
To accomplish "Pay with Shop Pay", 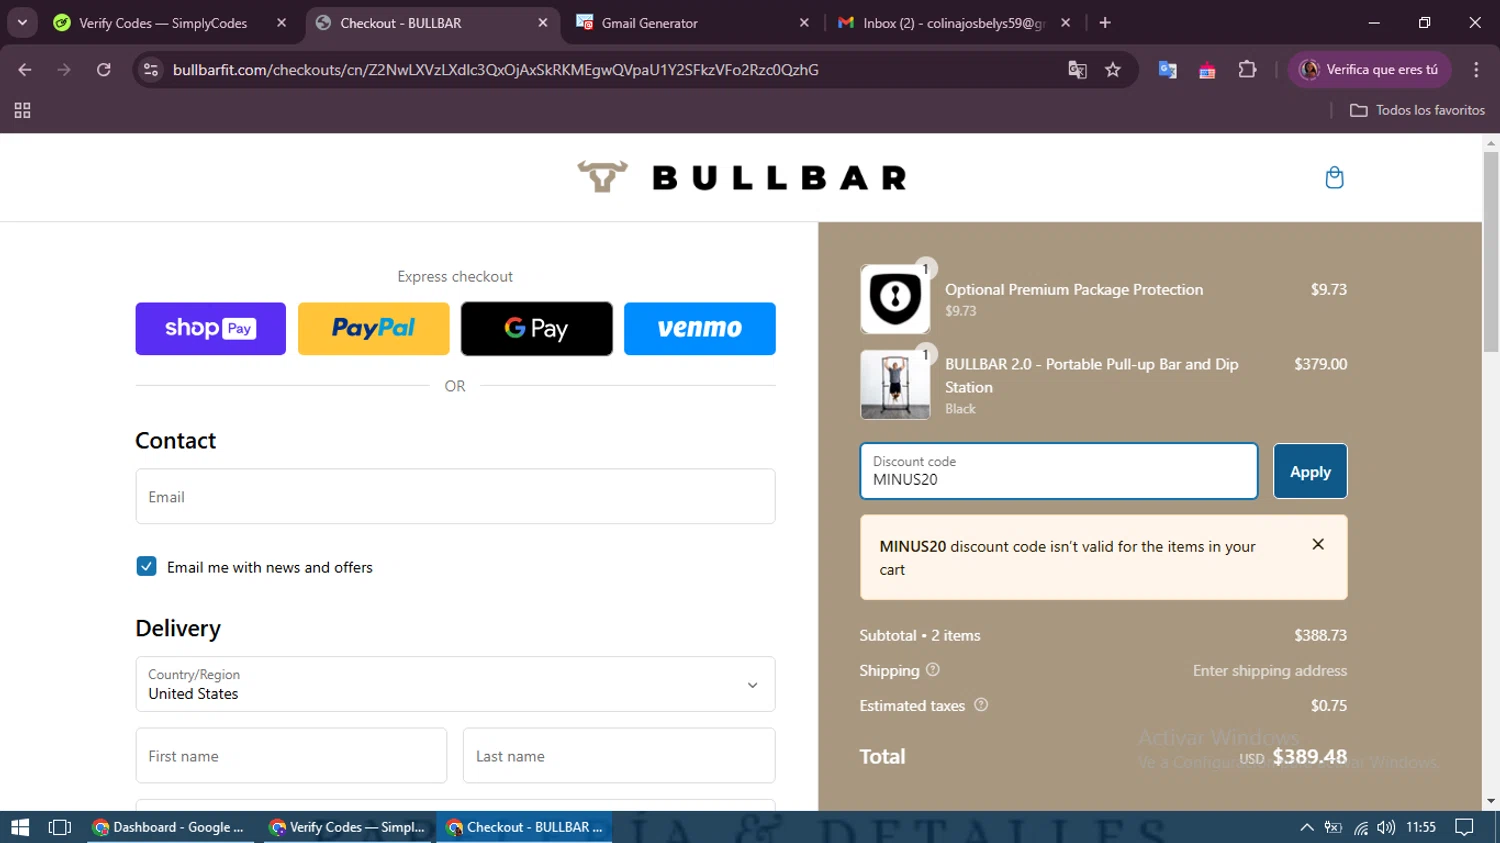I will 210,328.
